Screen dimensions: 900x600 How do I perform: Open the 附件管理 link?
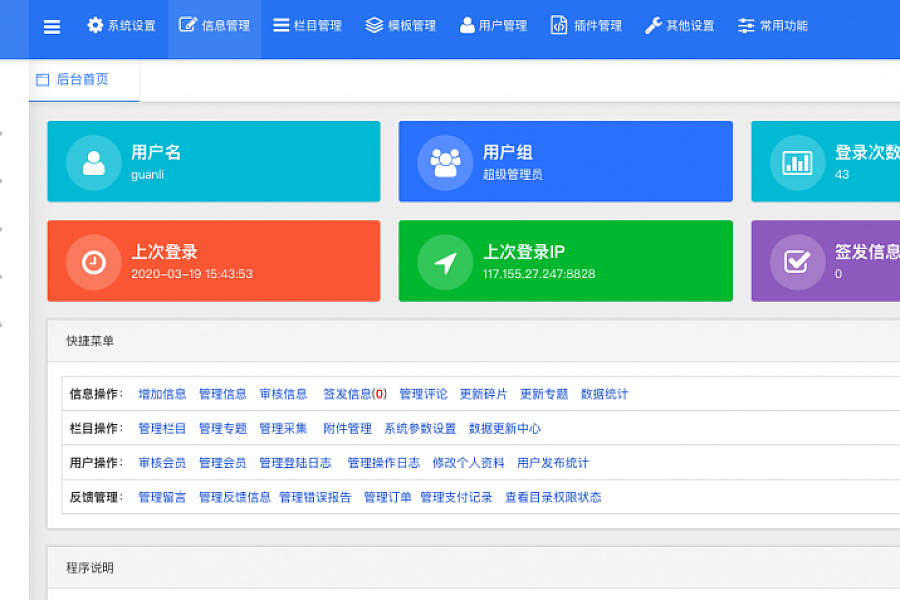click(x=347, y=428)
